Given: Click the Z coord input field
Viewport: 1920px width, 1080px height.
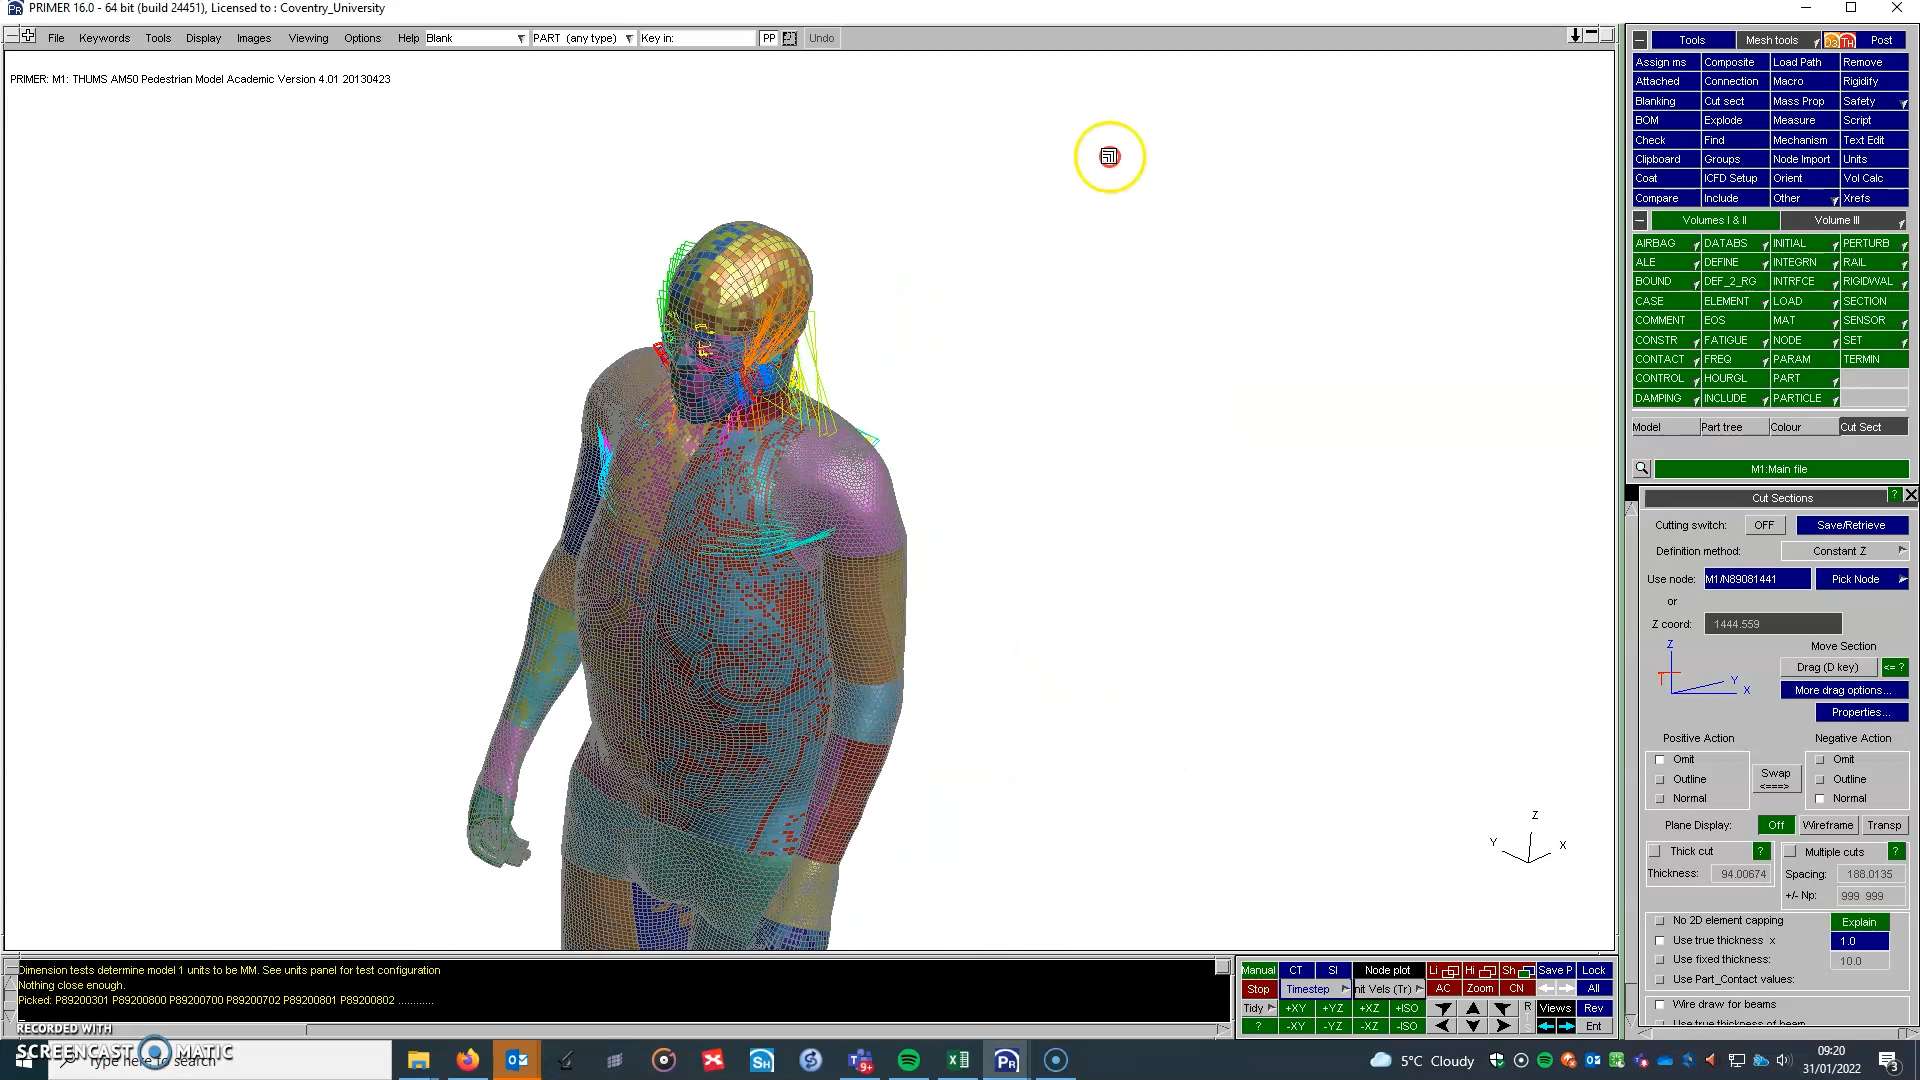Looking at the screenshot, I should point(1772,624).
